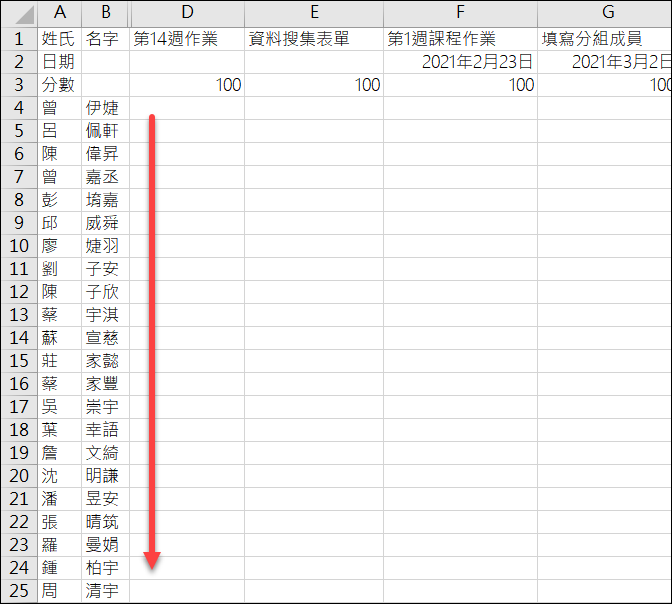Click name cell 堉嘉
This screenshot has height=604, width=672.
point(105,200)
